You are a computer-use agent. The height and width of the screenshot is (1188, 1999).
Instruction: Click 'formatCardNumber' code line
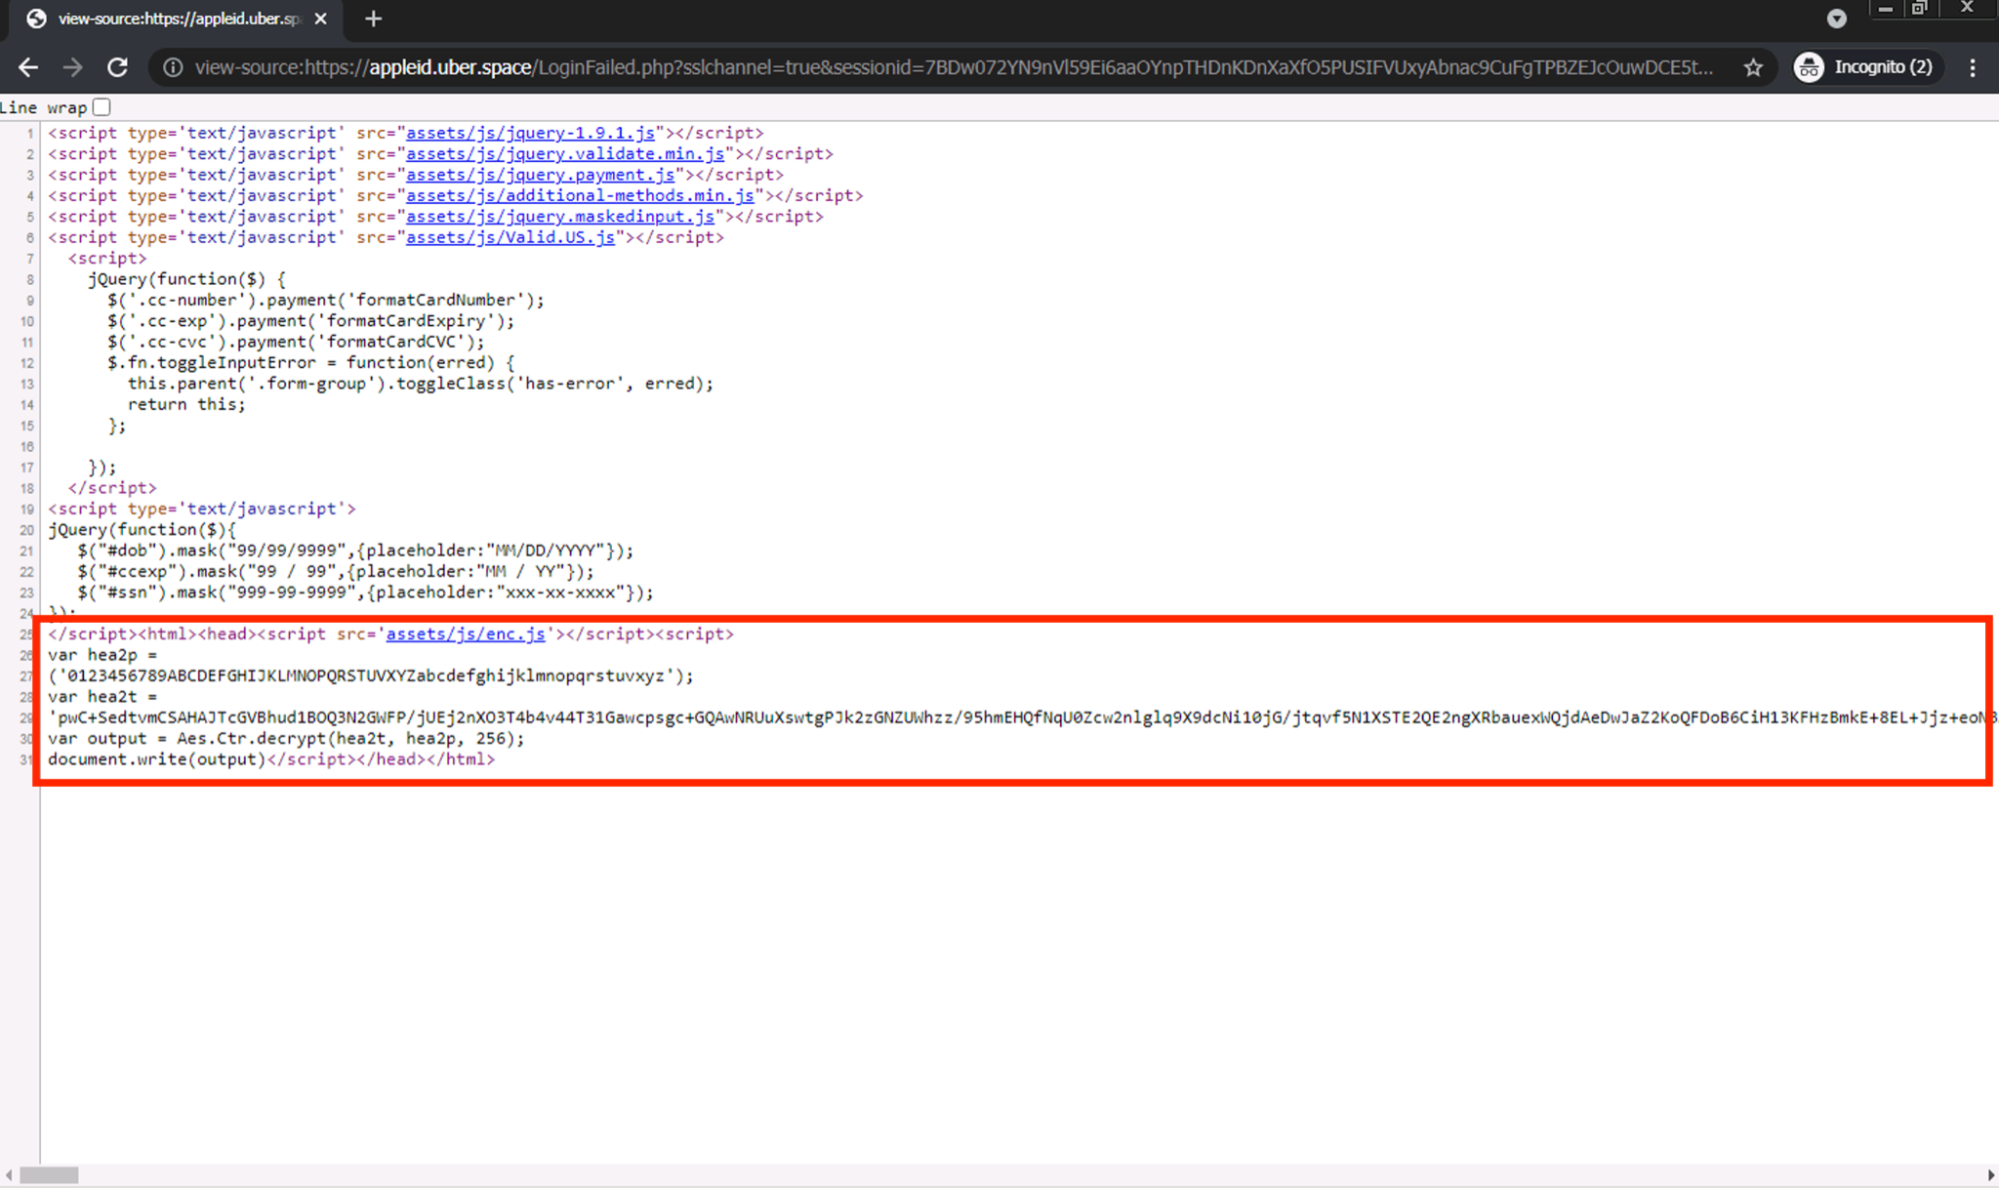326,300
